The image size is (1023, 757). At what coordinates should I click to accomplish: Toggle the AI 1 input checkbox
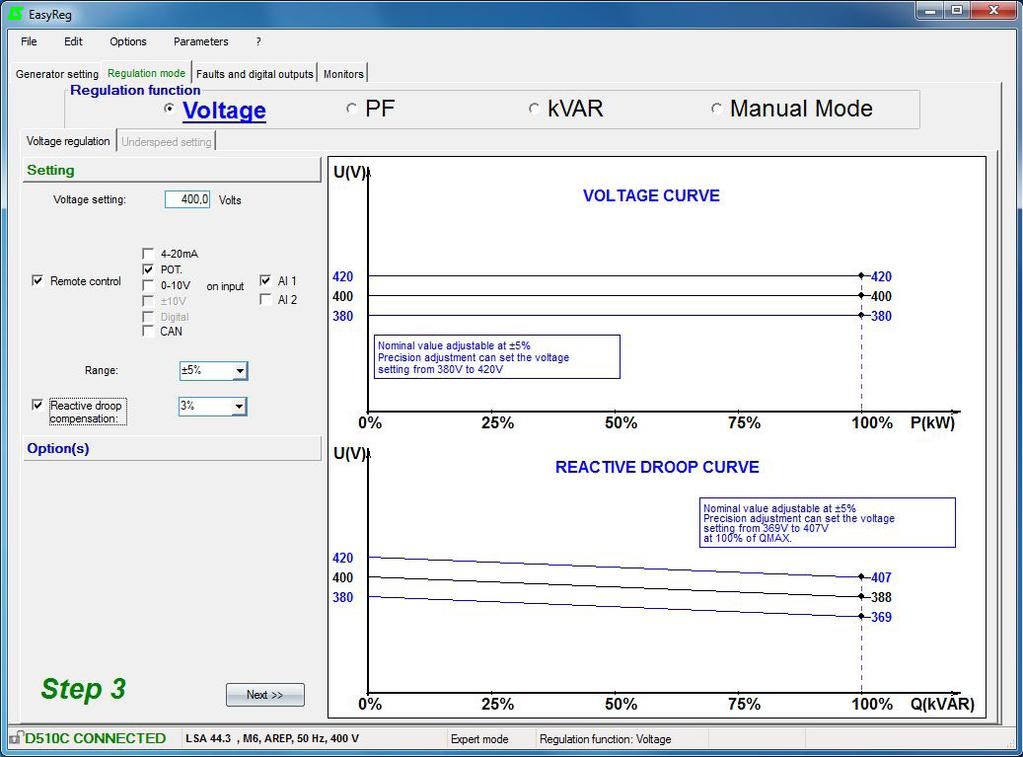coord(266,281)
